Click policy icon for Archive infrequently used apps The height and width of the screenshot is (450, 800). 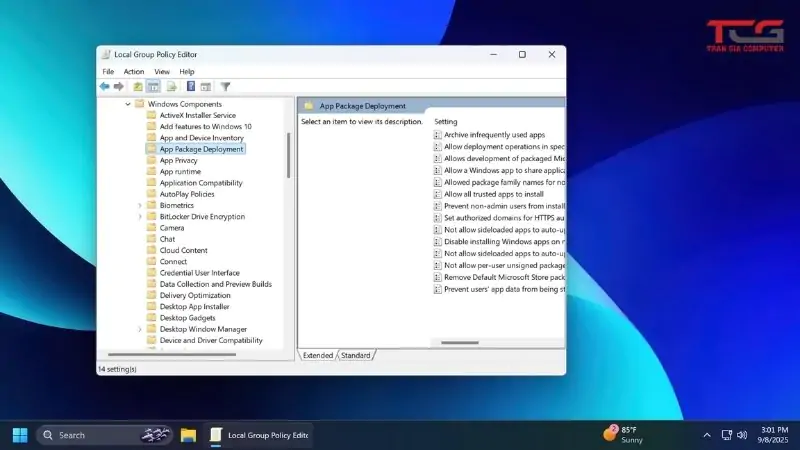[437, 135]
